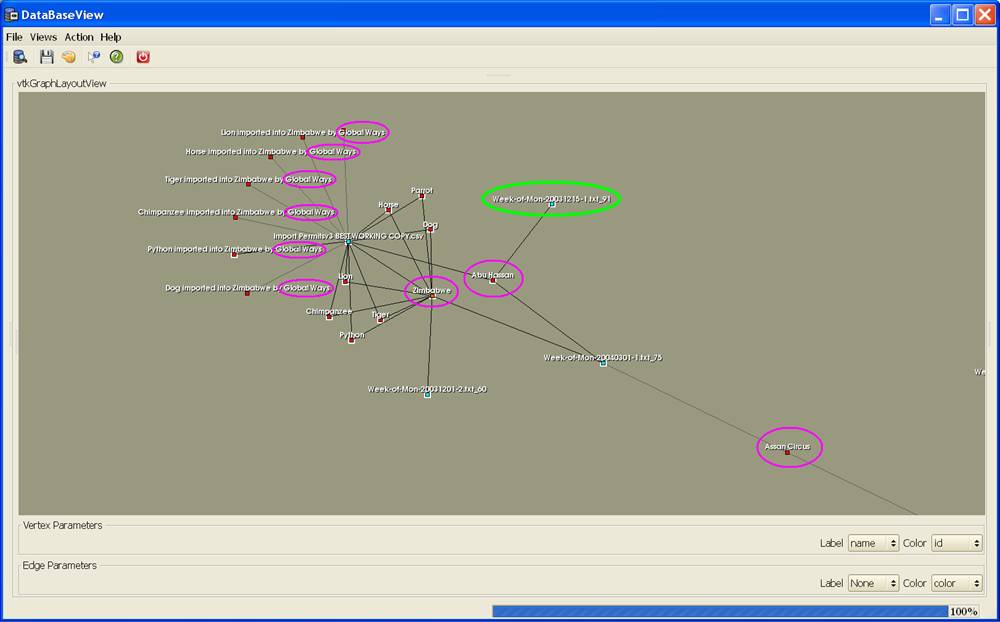
Task: Open the File menu
Action: [x=14, y=37]
